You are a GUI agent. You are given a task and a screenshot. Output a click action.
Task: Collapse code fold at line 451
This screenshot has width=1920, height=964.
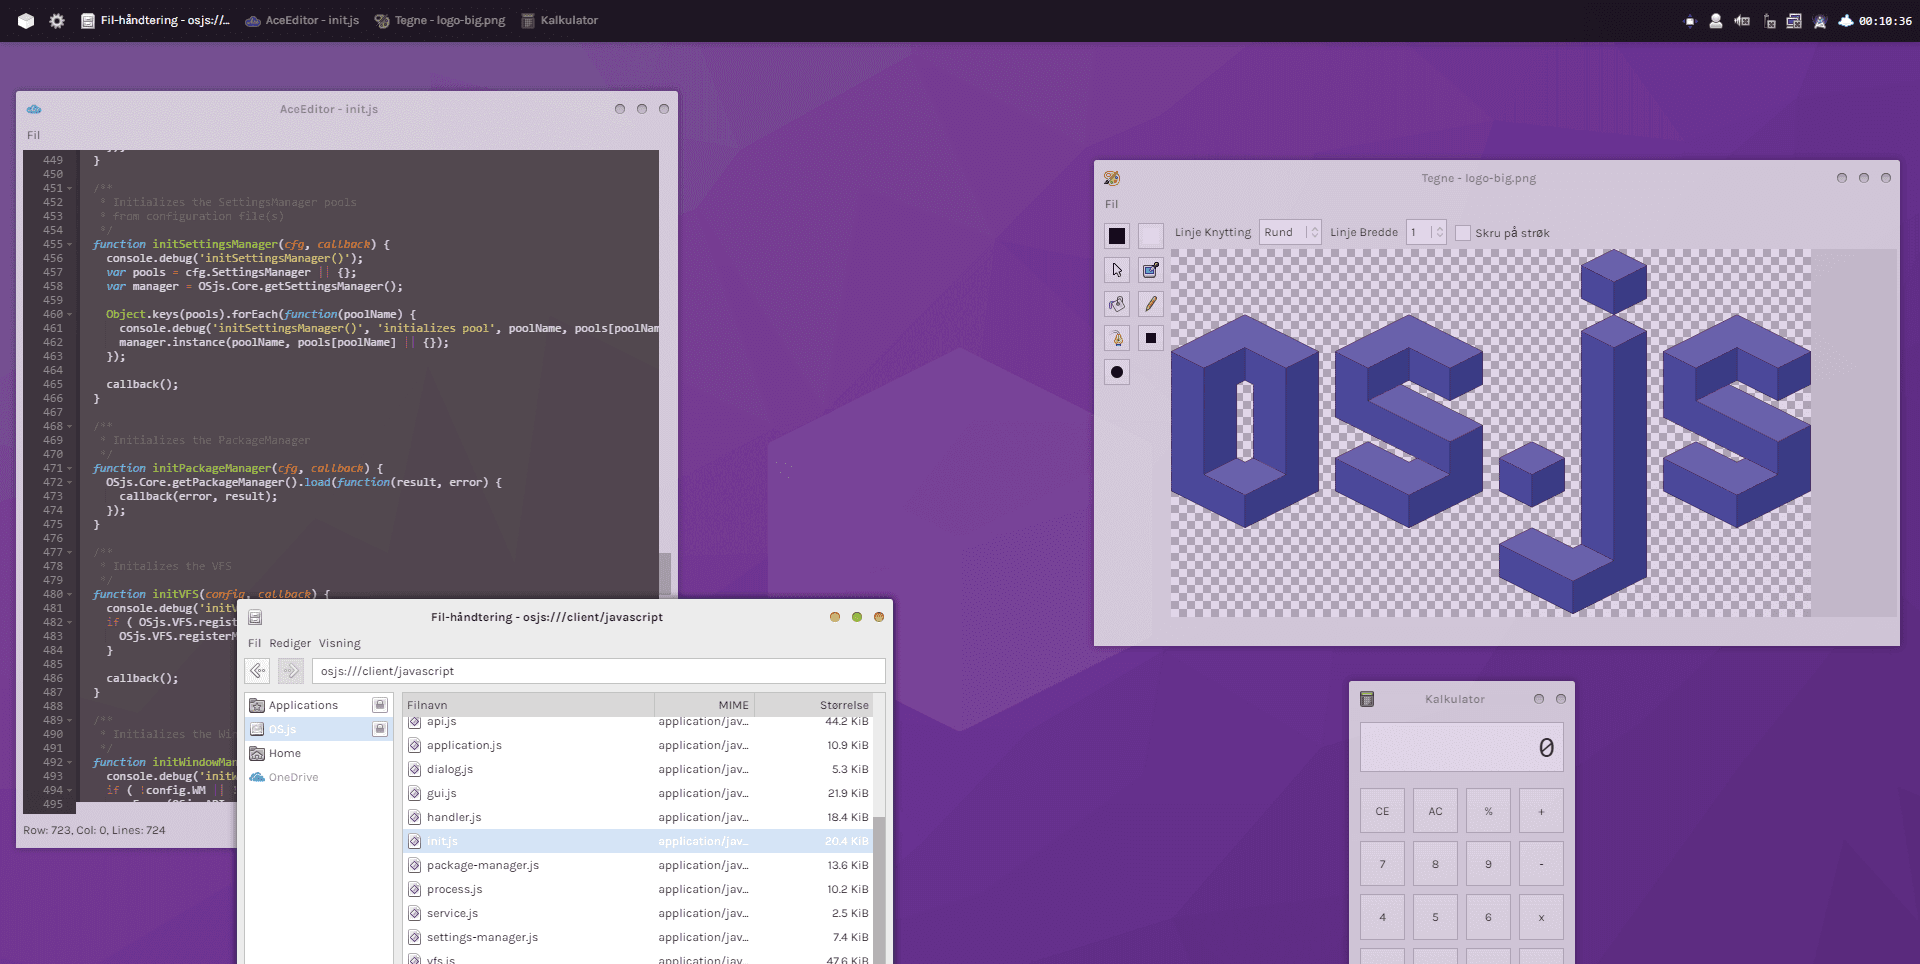coord(70,188)
